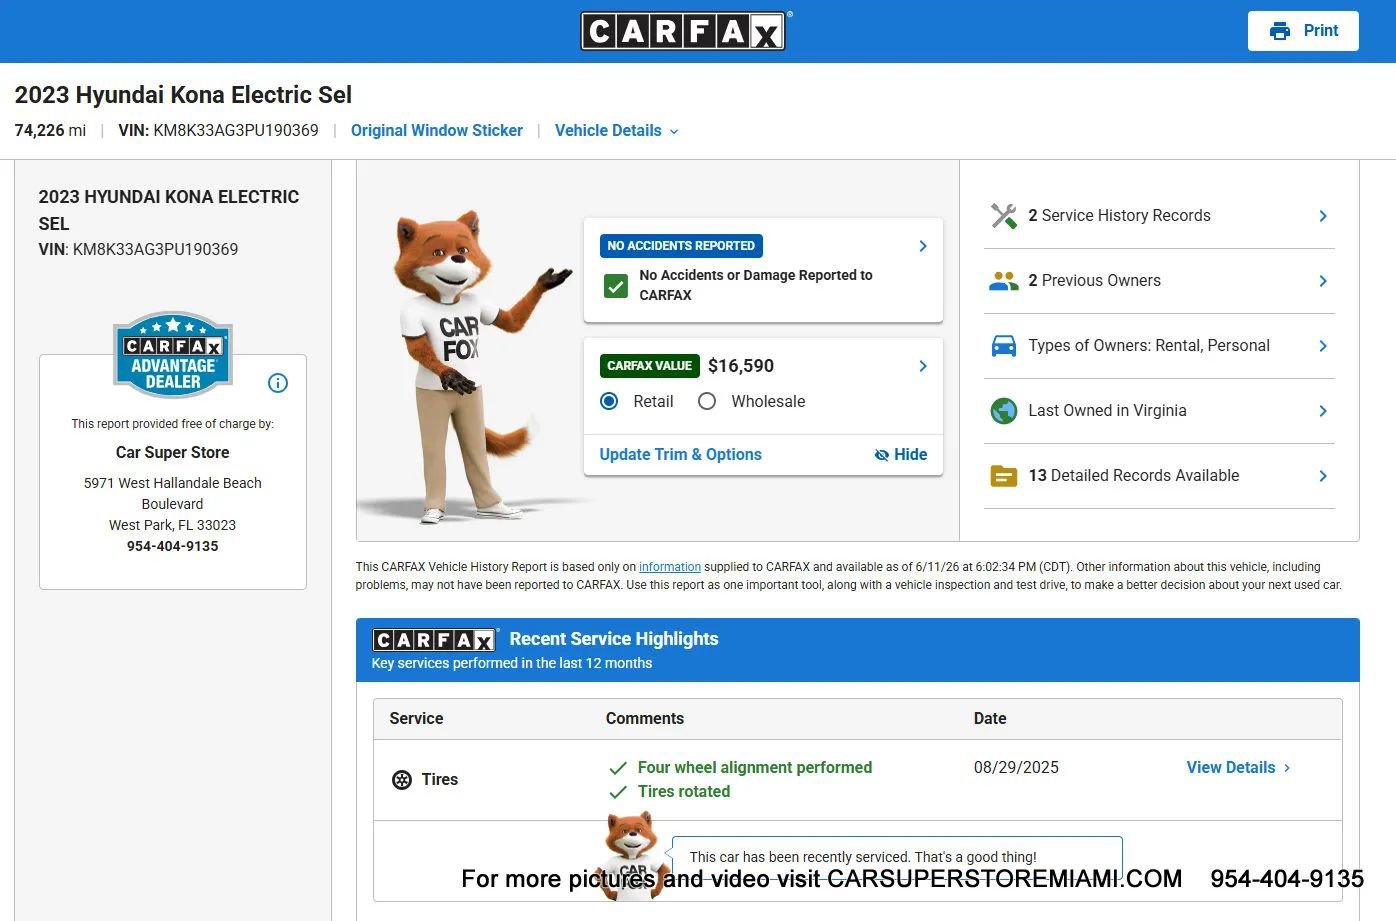Open 2 Service History Records row

pos(1159,216)
